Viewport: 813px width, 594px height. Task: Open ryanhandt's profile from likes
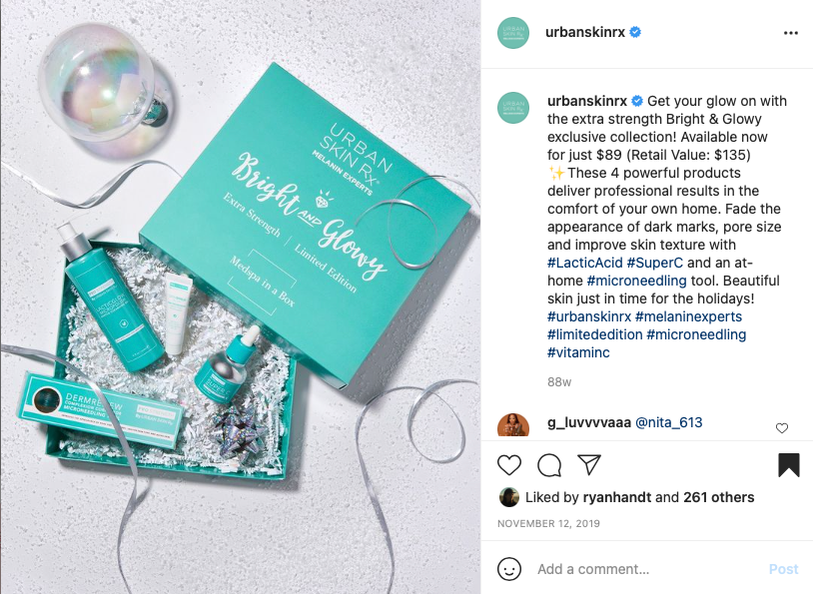(616, 497)
